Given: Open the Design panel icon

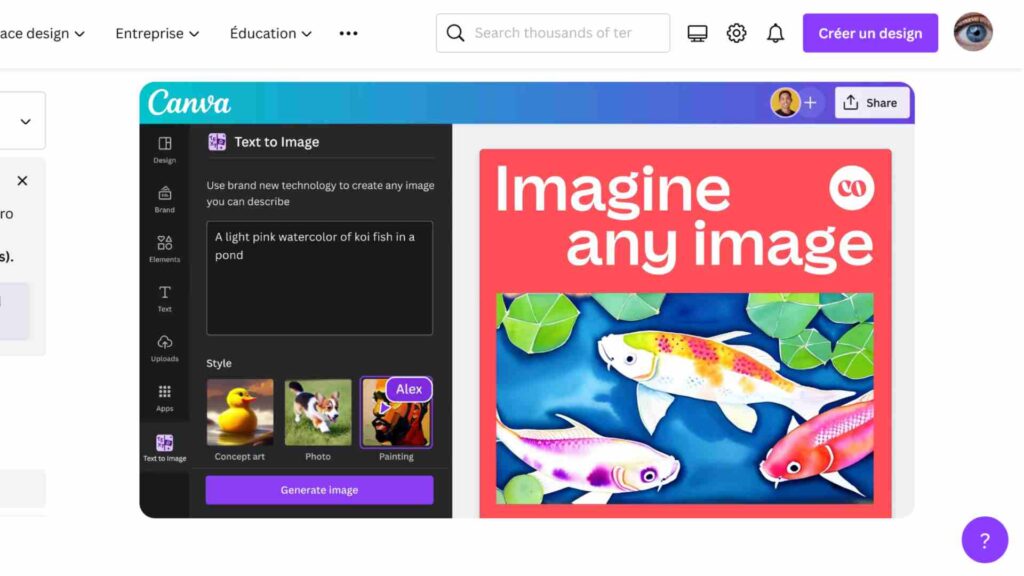Looking at the screenshot, I should pos(165,144).
